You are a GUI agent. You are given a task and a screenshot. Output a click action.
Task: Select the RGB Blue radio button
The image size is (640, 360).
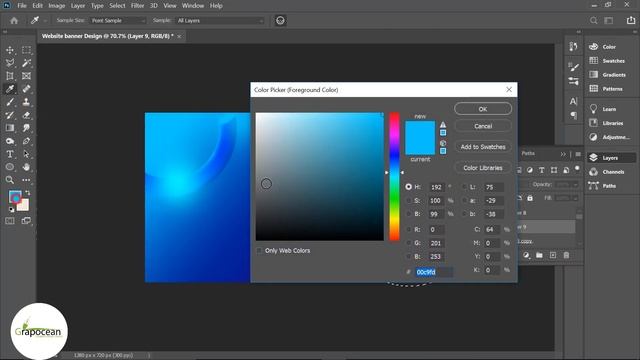pos(409,256)
